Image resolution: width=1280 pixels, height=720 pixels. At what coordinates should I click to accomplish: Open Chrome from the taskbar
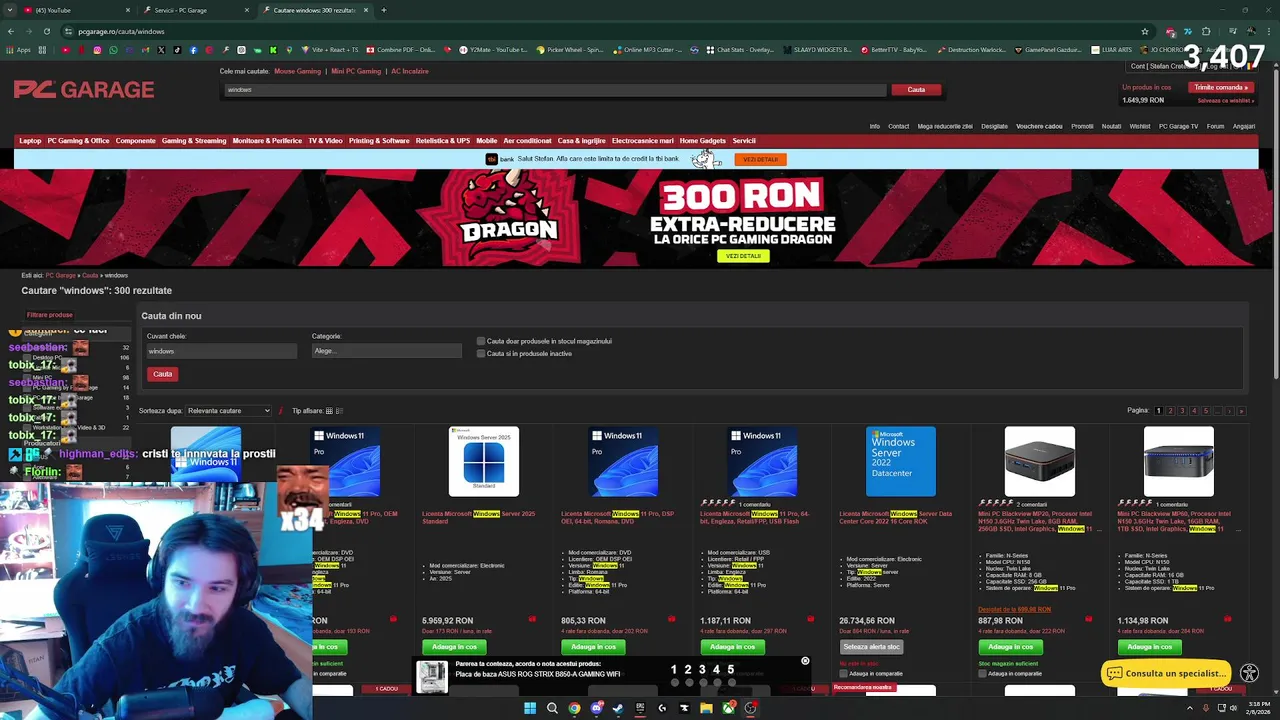tap(574, 708)
